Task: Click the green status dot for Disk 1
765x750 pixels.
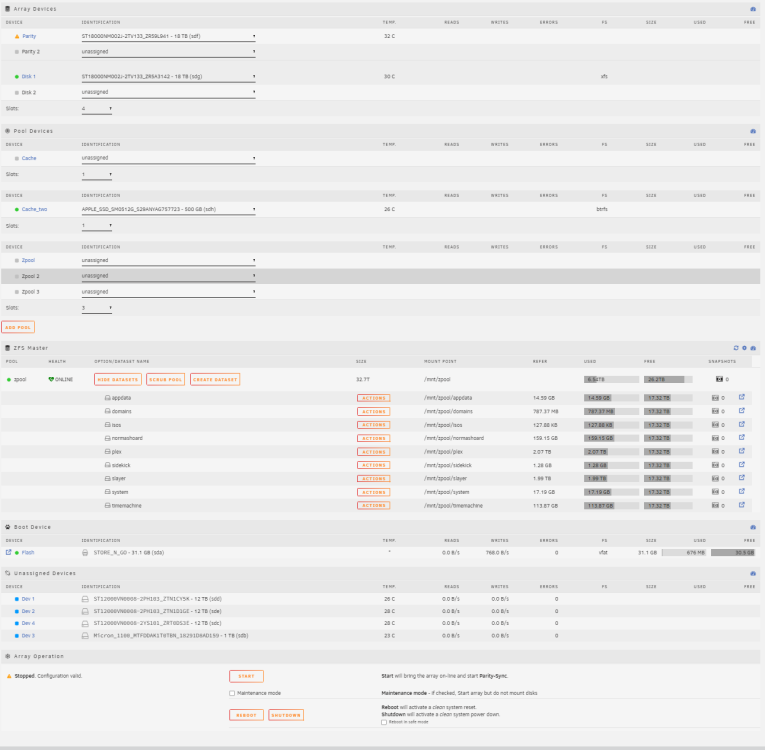Action: coord(17,77)
